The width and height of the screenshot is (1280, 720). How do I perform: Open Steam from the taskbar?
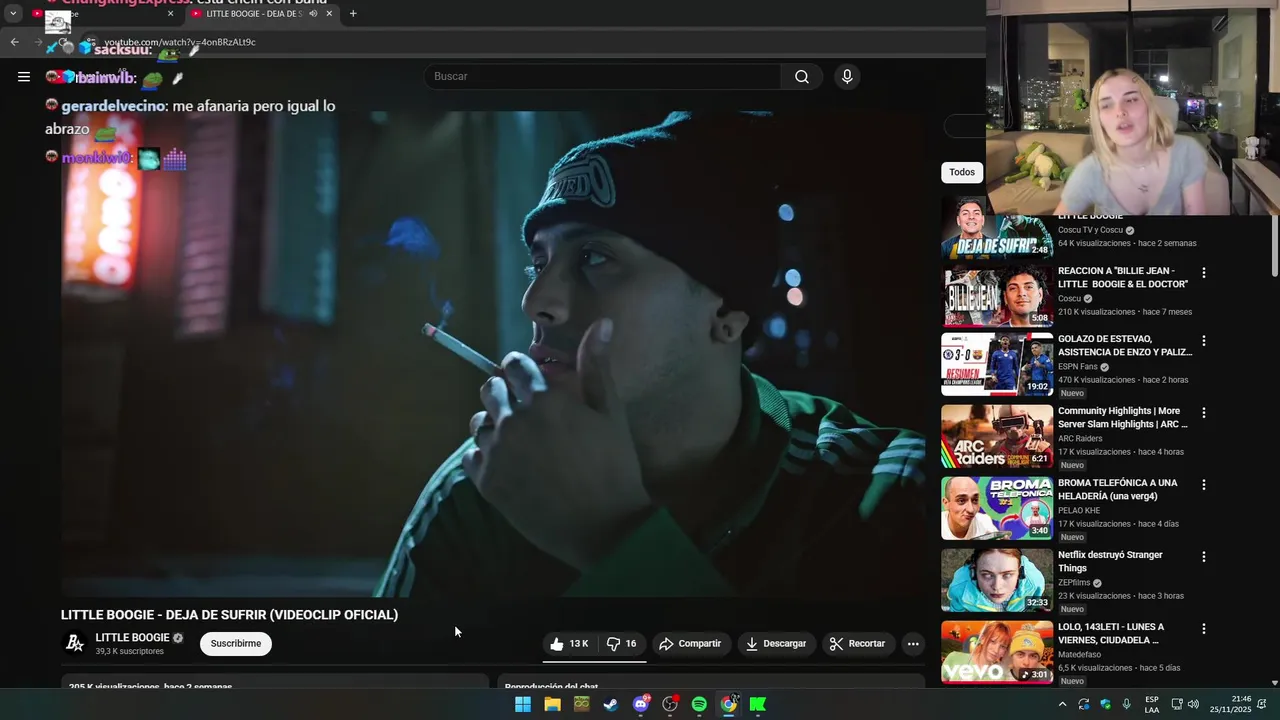(x=611, y=704)
